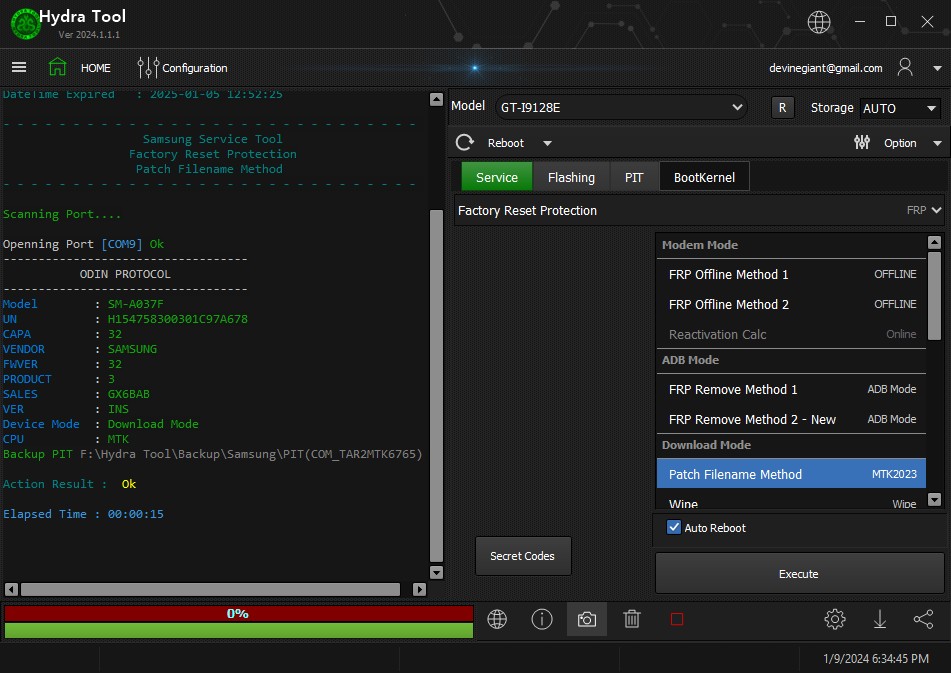Viewport: 951px width, 673px height.
Task: Switch to the Flashing tab
Action: [x=571, y=177]
